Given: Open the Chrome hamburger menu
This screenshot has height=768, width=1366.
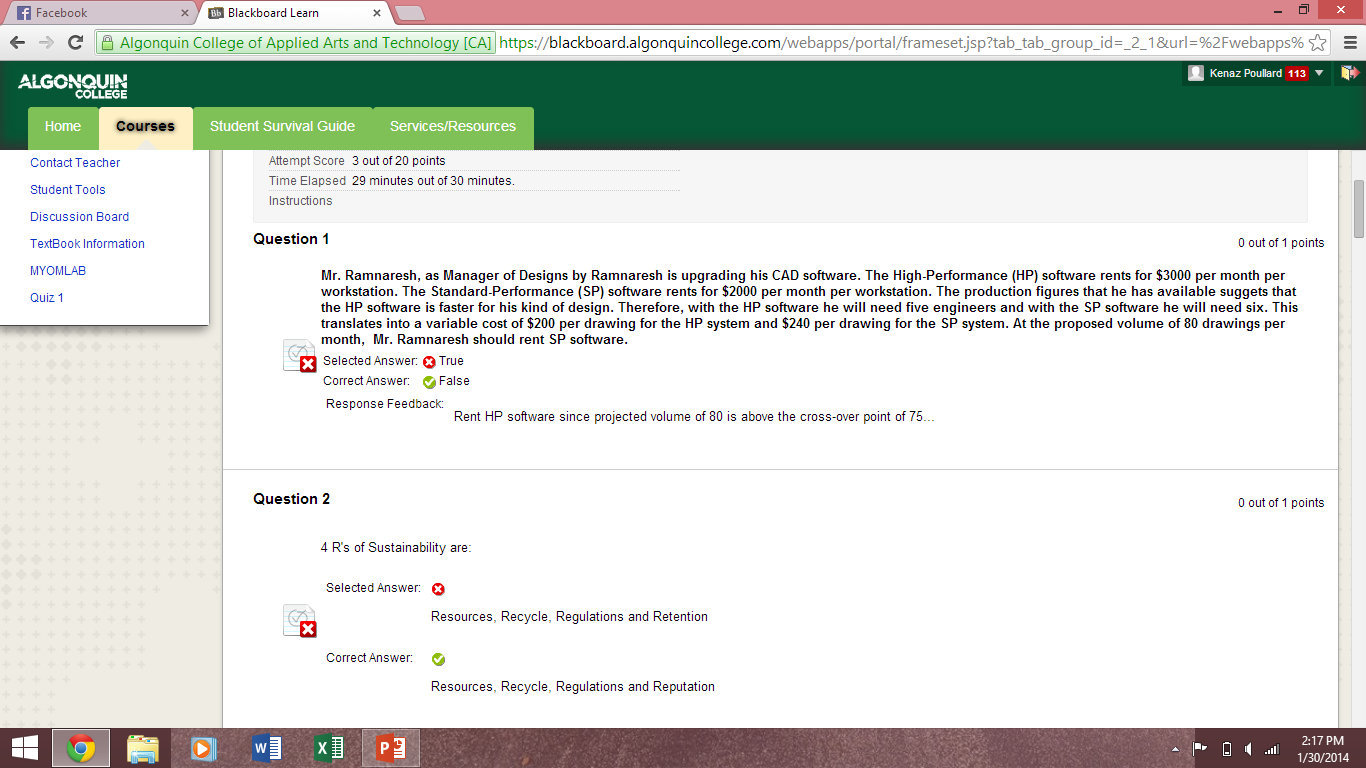Looking at the screenshot, I should pos(1349,43).
